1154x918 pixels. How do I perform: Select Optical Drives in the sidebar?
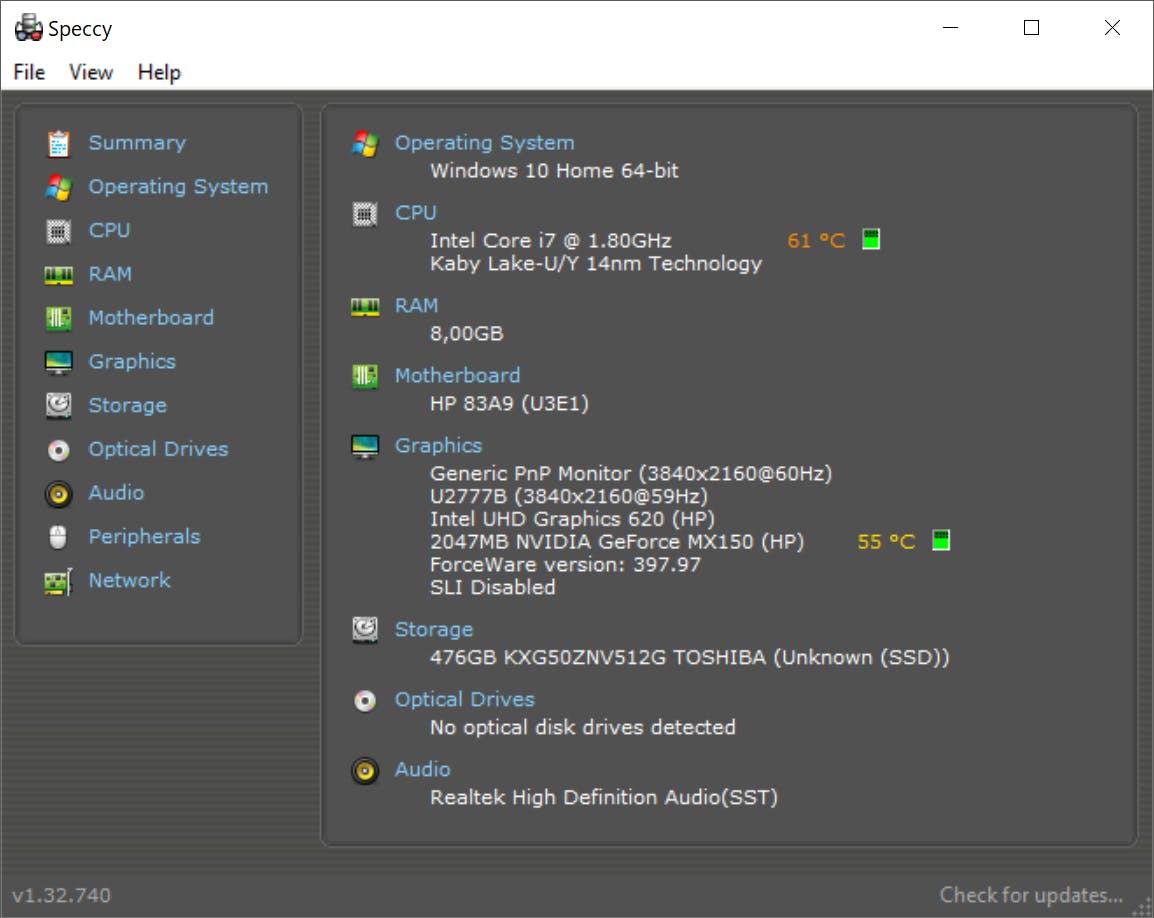(x=158, y=449)
